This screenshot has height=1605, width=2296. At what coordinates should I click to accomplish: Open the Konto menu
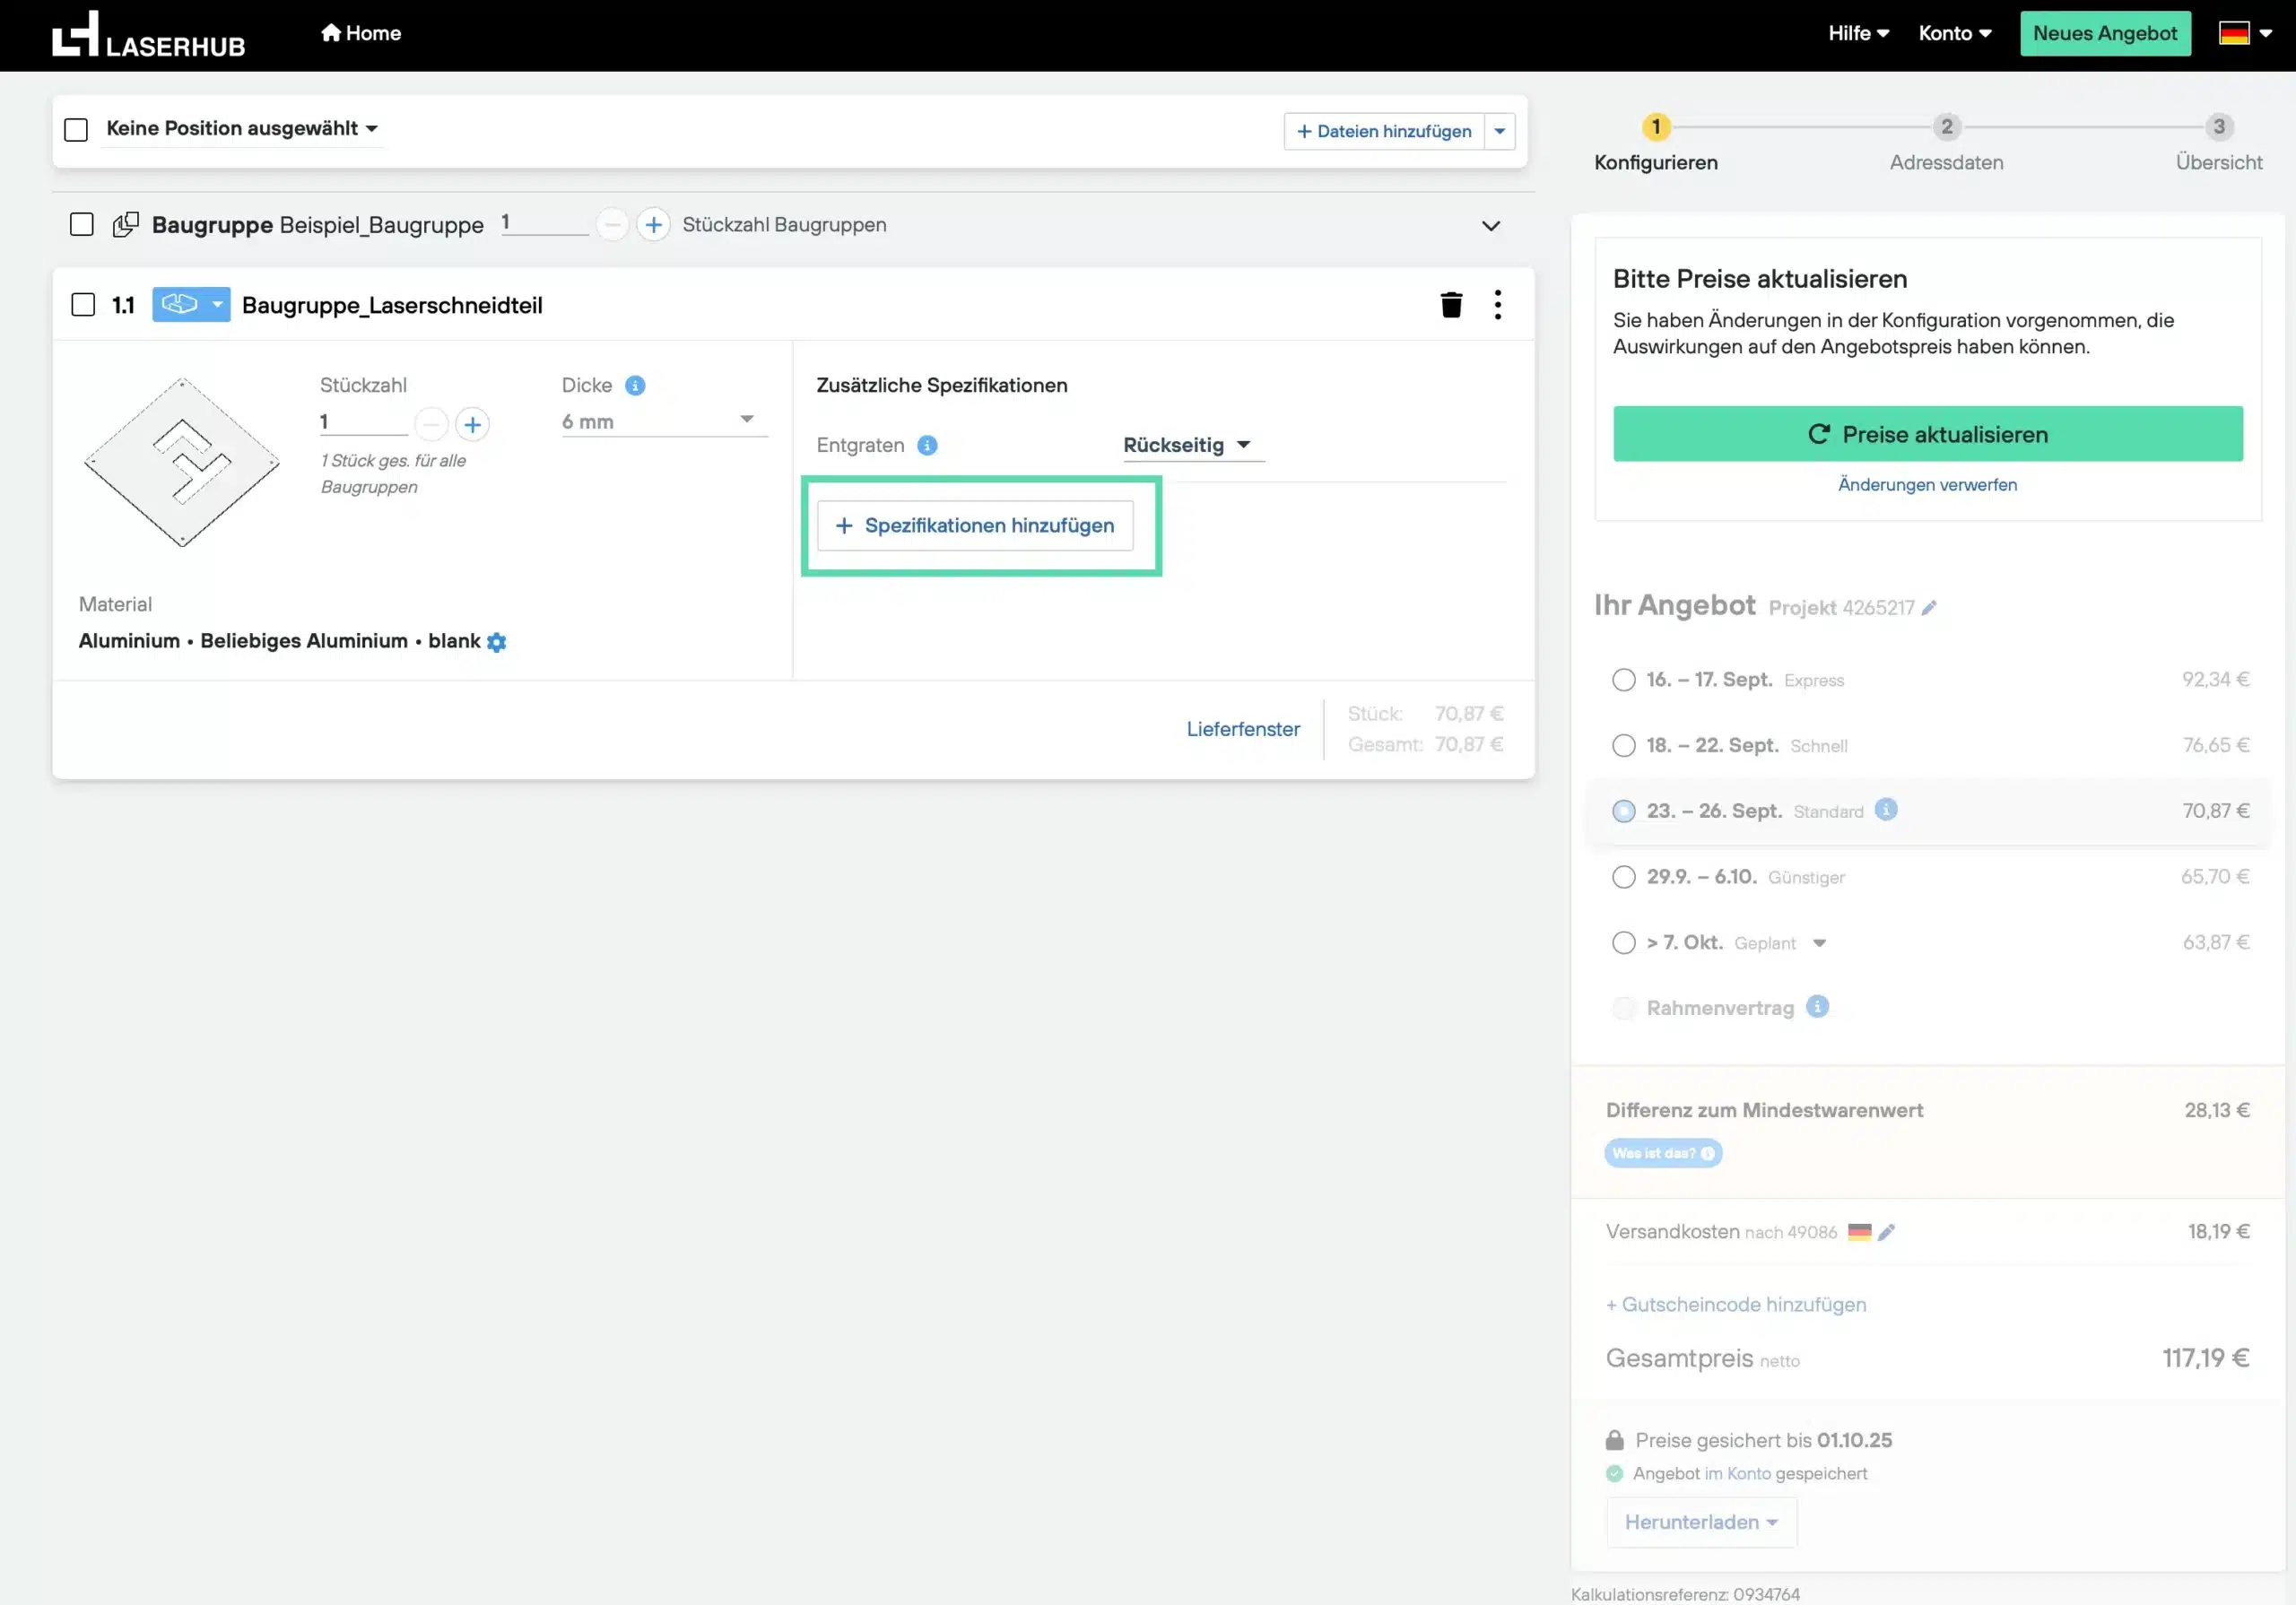(1953, 34)
